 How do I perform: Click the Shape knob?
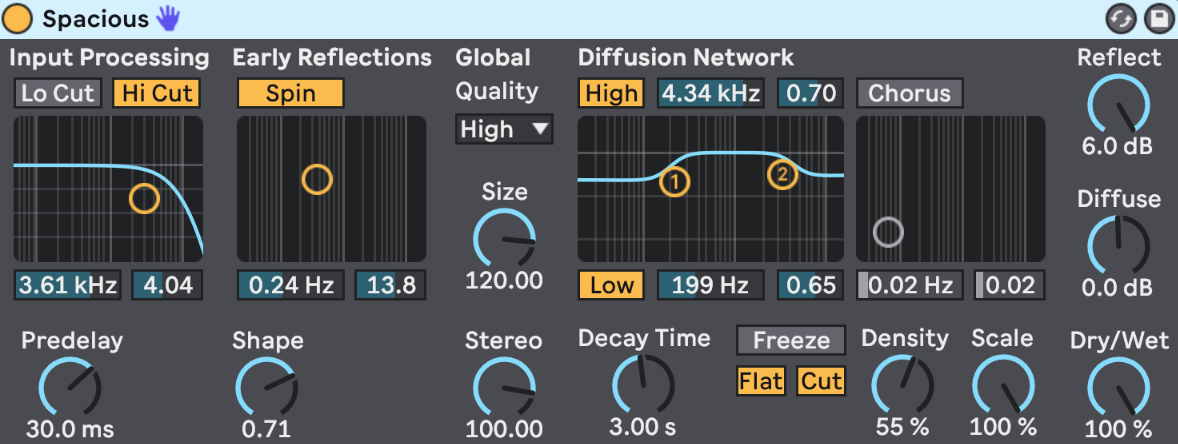(267, 386)
